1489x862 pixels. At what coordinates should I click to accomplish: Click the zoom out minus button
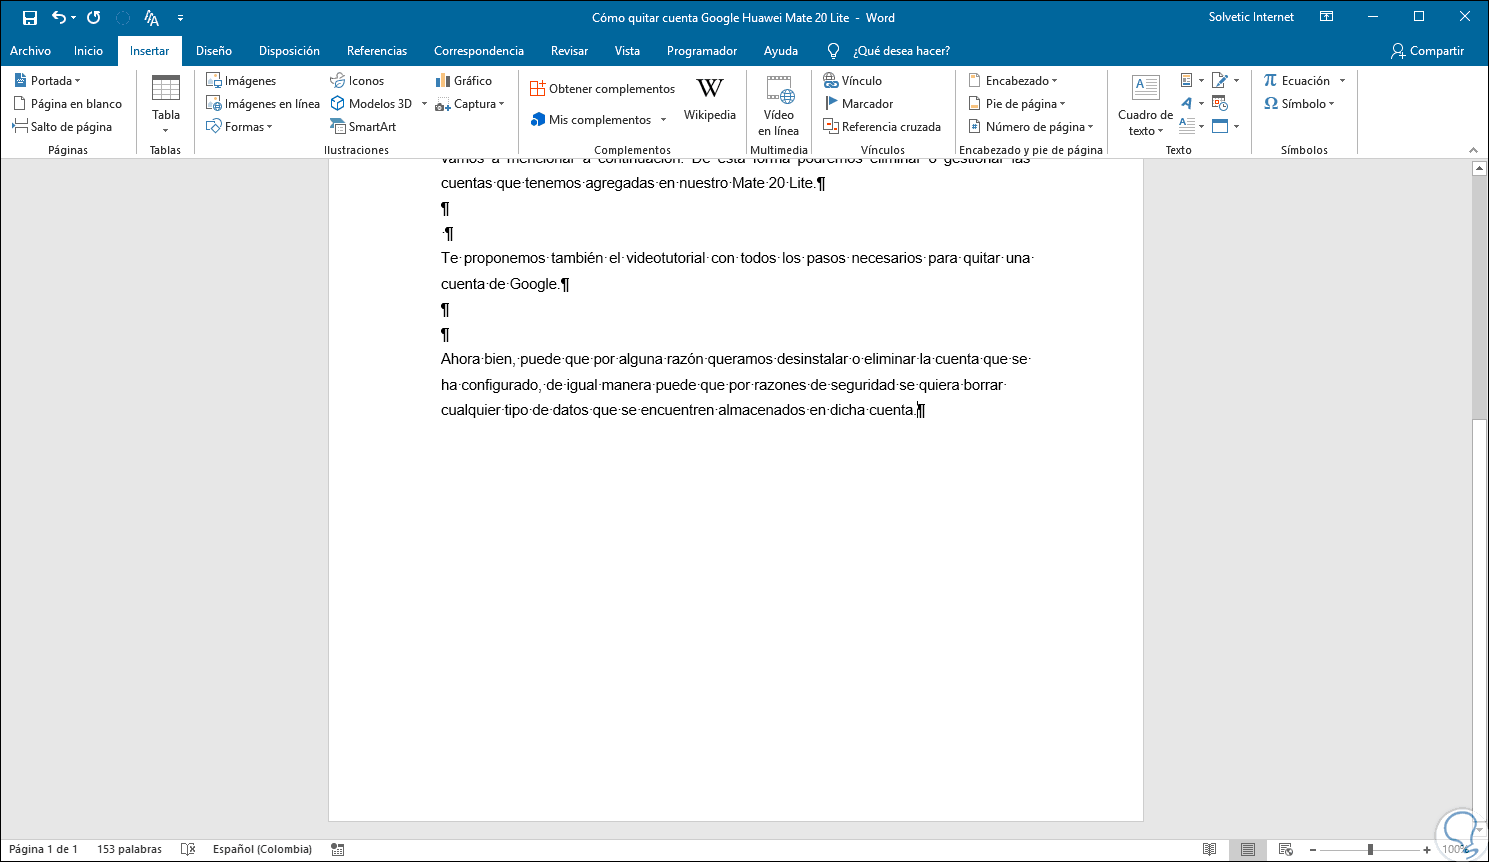coord(1313,850)
